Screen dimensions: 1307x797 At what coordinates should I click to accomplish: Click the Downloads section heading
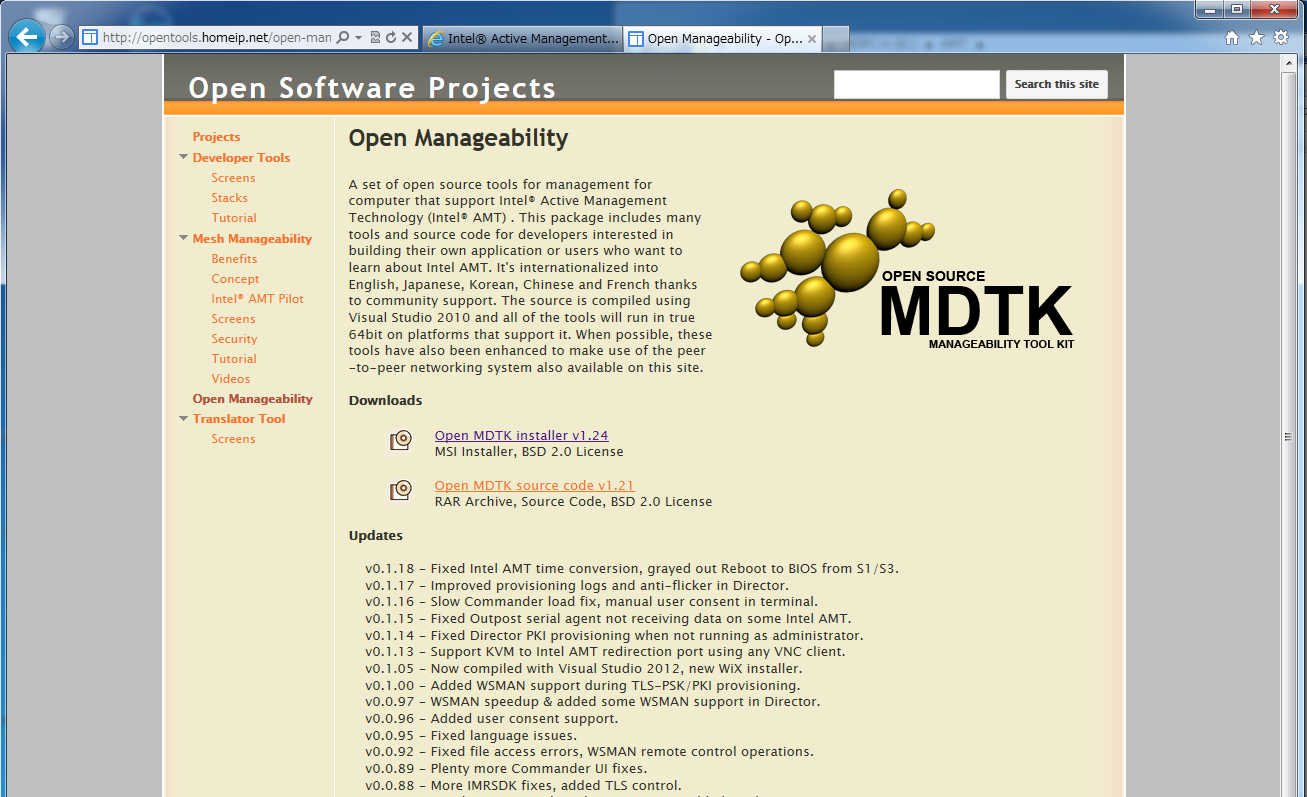pyautogui.click(x=385, y=401)
